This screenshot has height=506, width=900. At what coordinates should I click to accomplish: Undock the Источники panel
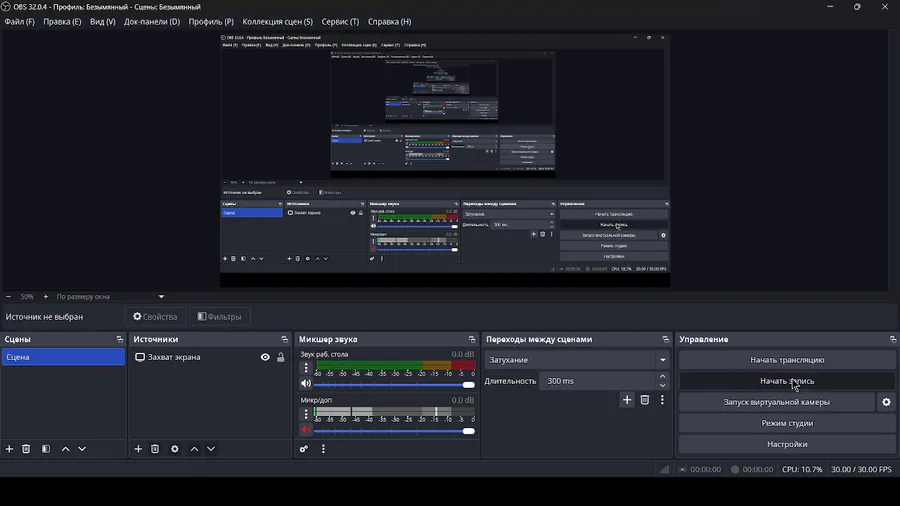(284, 340)
